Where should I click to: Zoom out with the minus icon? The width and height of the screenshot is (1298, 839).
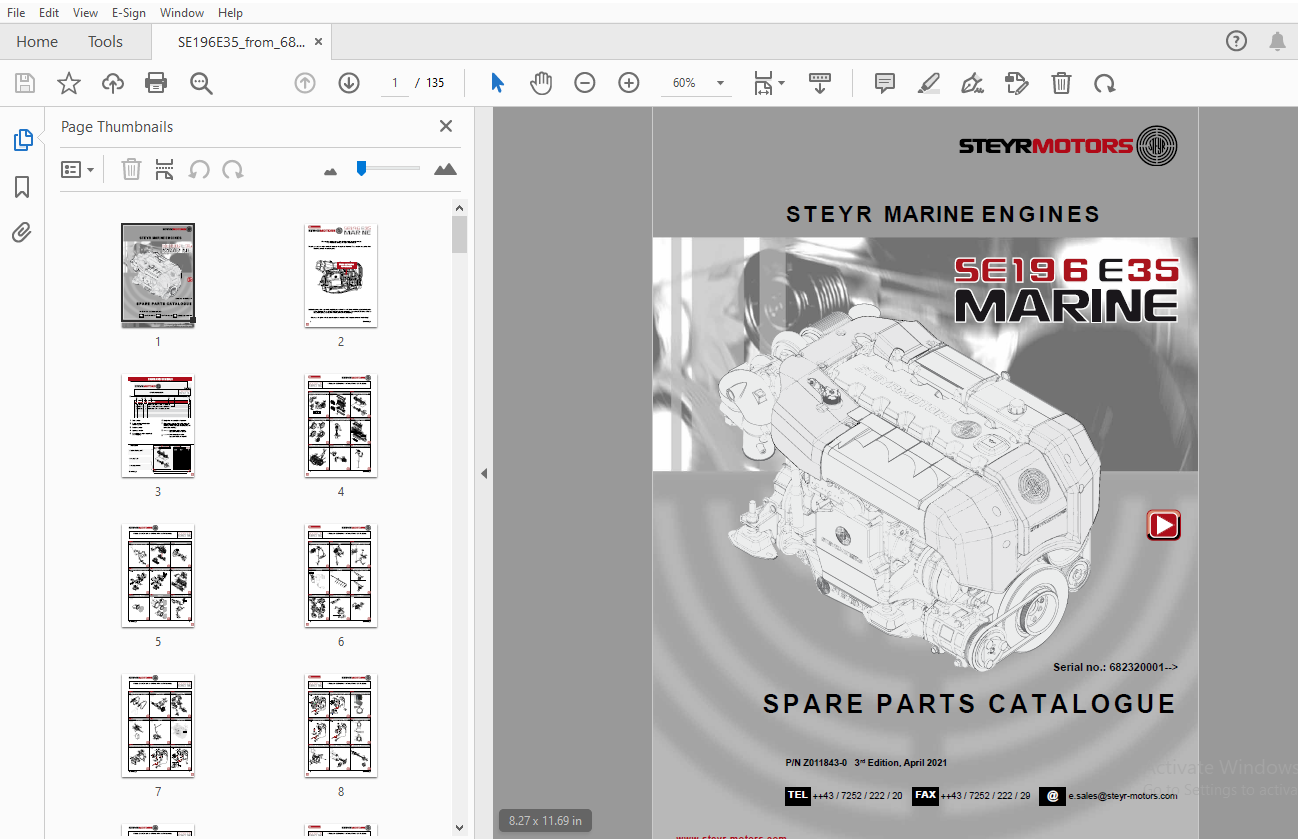point(585,83)
